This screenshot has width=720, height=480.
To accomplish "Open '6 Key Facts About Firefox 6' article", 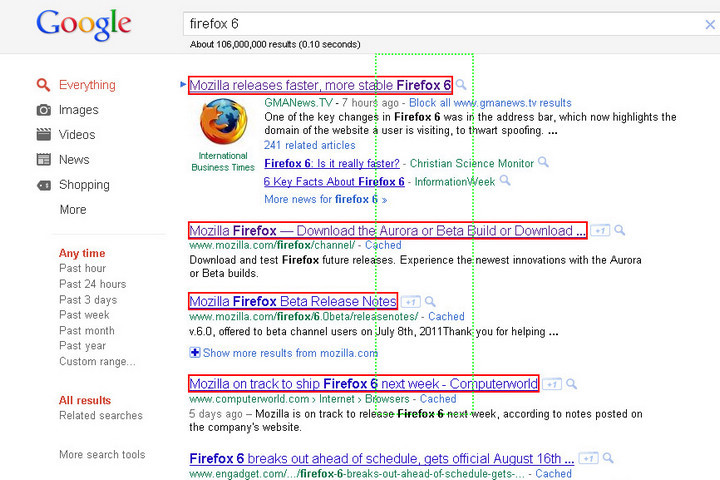I will [x=334, y=182].
